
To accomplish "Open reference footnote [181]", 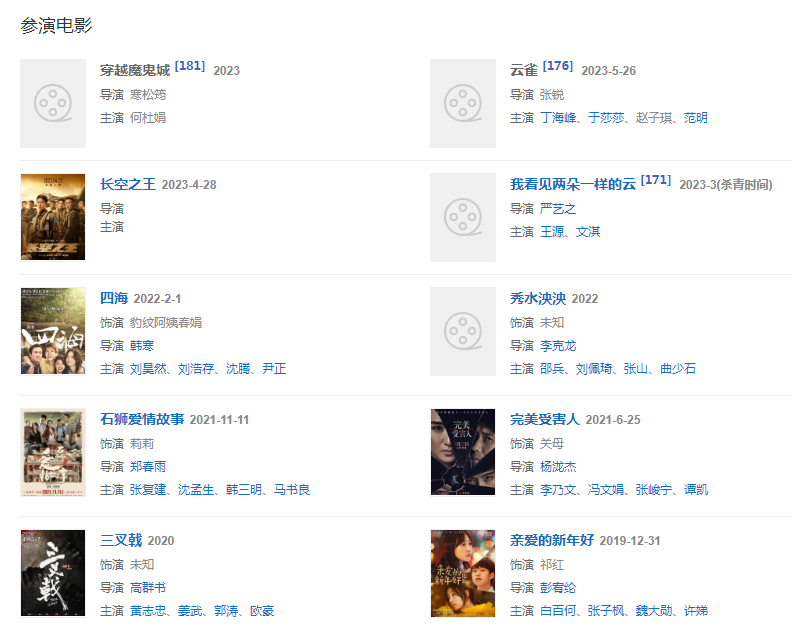I will [190, 66].
